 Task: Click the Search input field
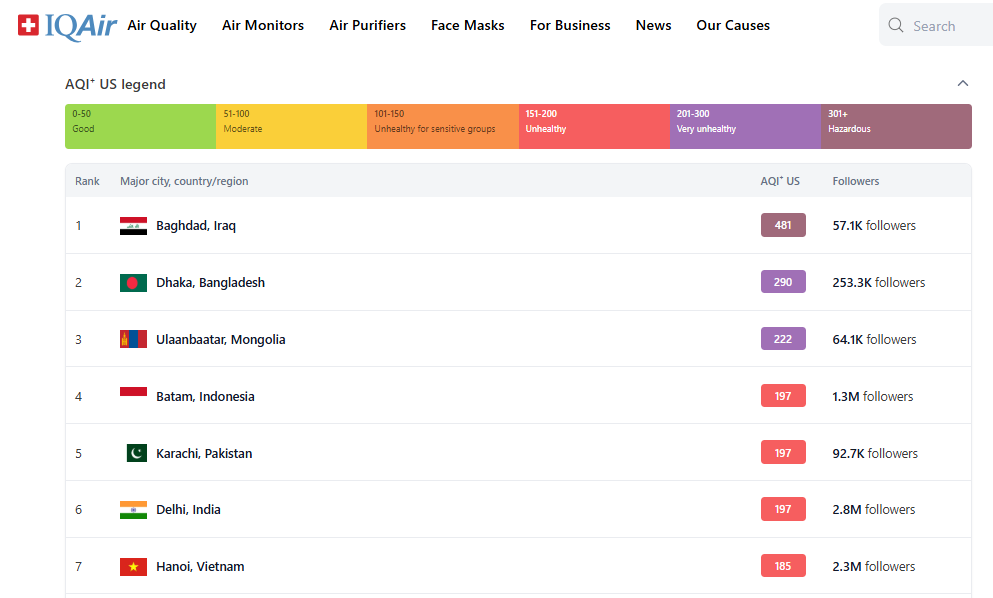(950, 26)
